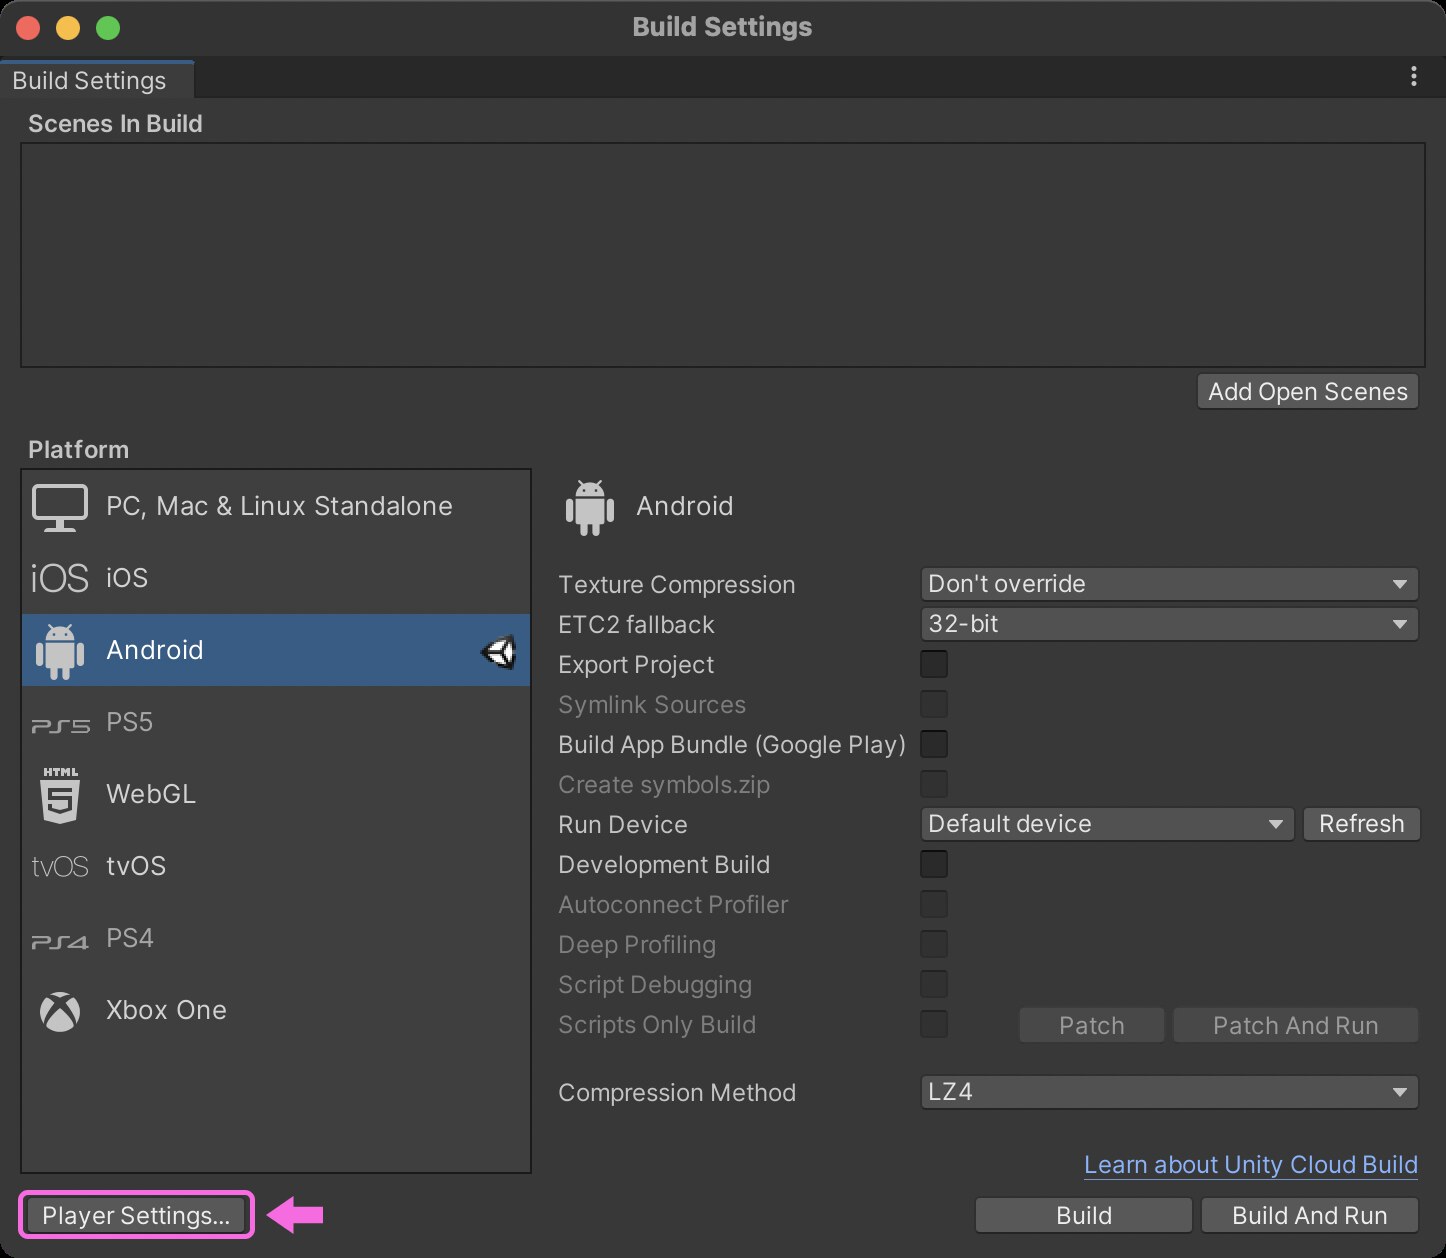The height and width of the screenshot is (1258, 1446).
Task: Toggle the Create symbols.zip checkbox
Action: coord(934,784)
